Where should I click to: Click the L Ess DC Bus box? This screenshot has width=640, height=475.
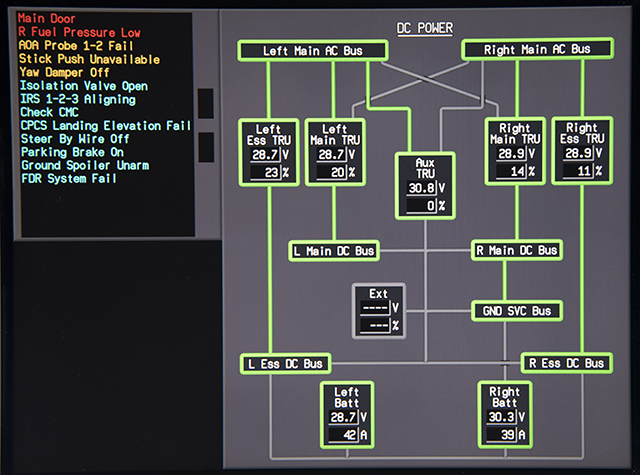click(x=285, y=364)
